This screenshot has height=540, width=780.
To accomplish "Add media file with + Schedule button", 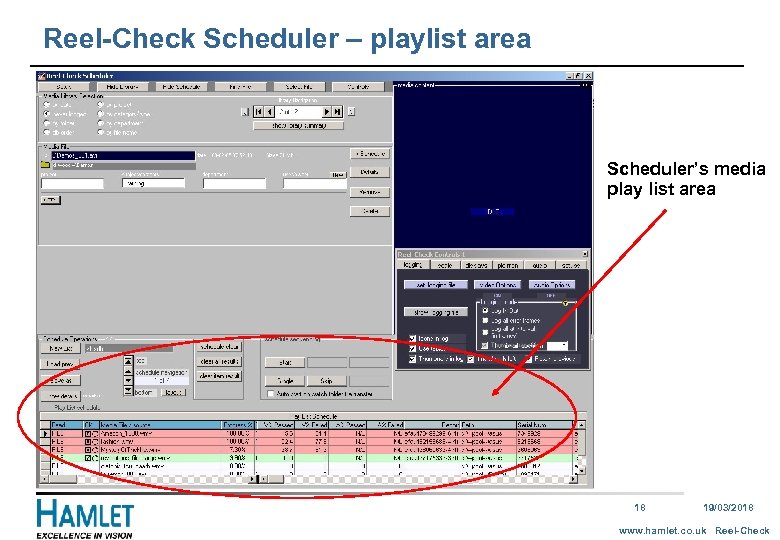I will (370, 154).
